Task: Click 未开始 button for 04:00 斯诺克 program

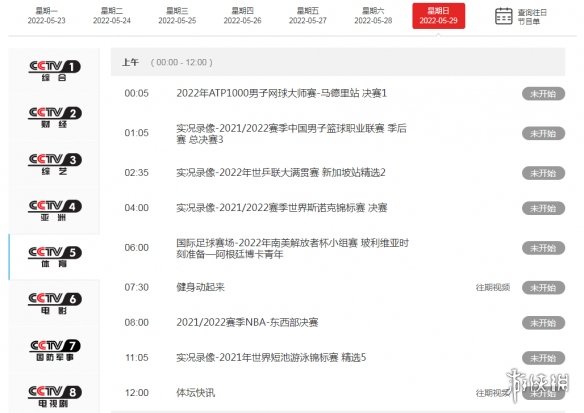Action: [543, 208]
